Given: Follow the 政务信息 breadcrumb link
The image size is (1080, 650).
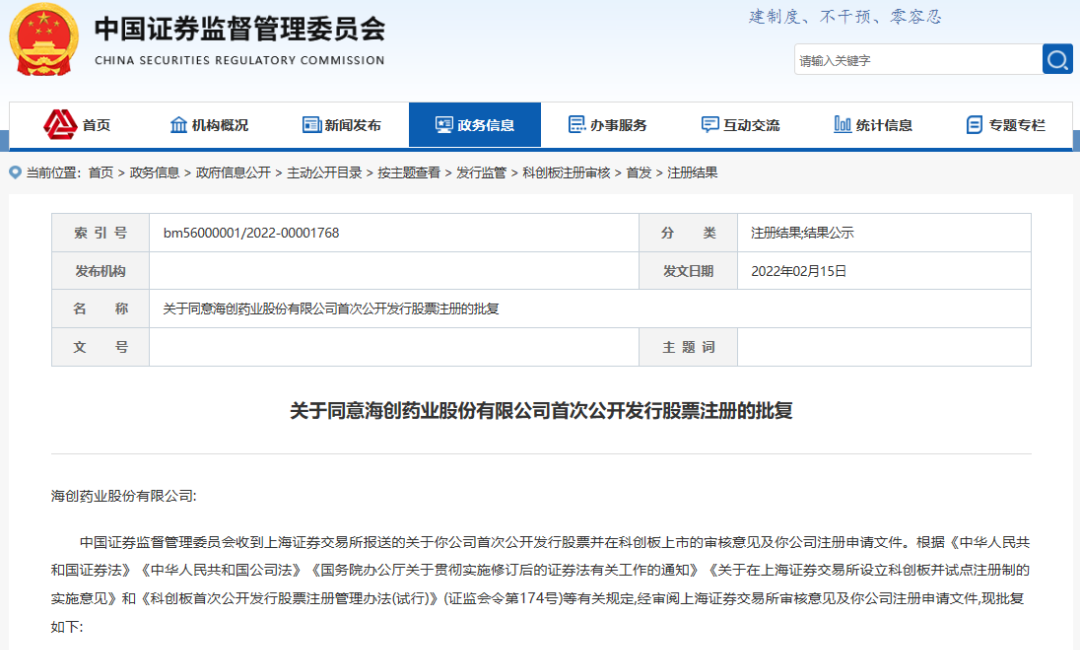Looking at the screenshot, I should pyautogui.click(x=154, y=173).
